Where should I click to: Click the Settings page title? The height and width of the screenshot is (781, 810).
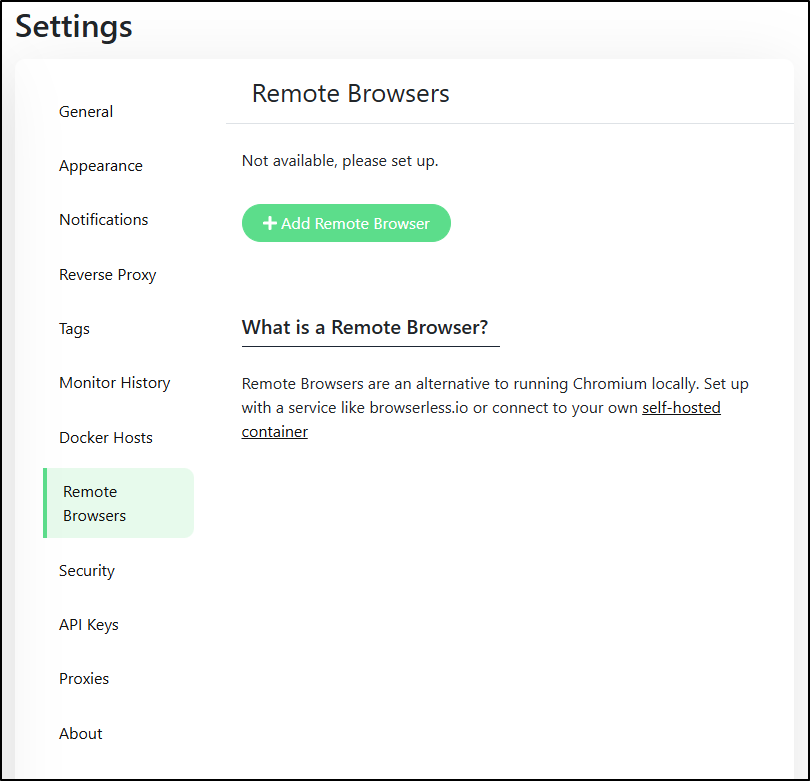tap(74, 26)
